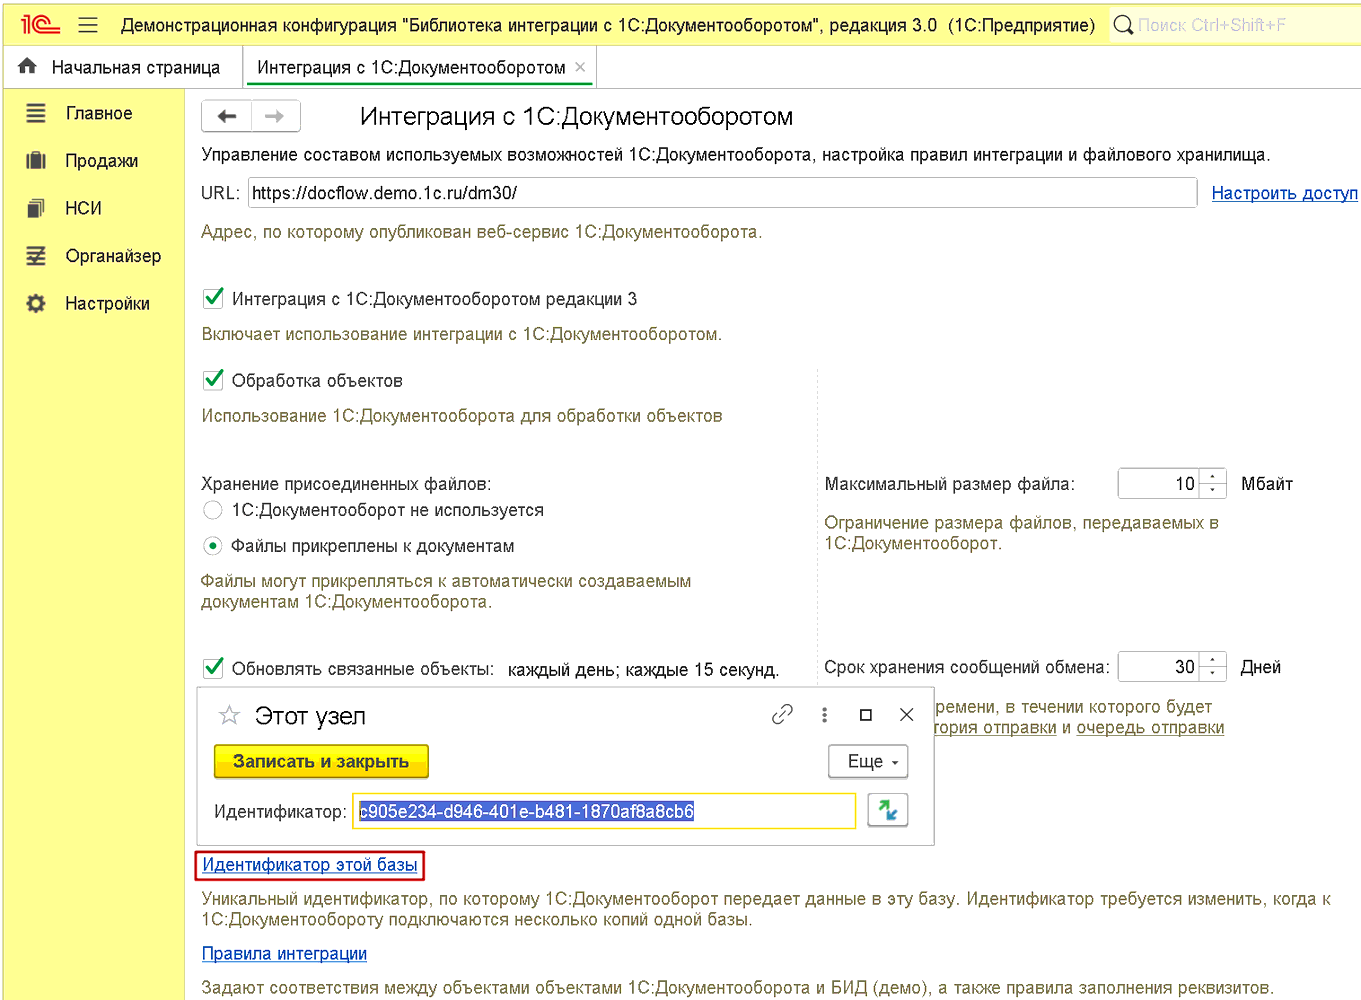Click Записать и закрыть button
The image size is (1361, 1000).
point(321,761)
